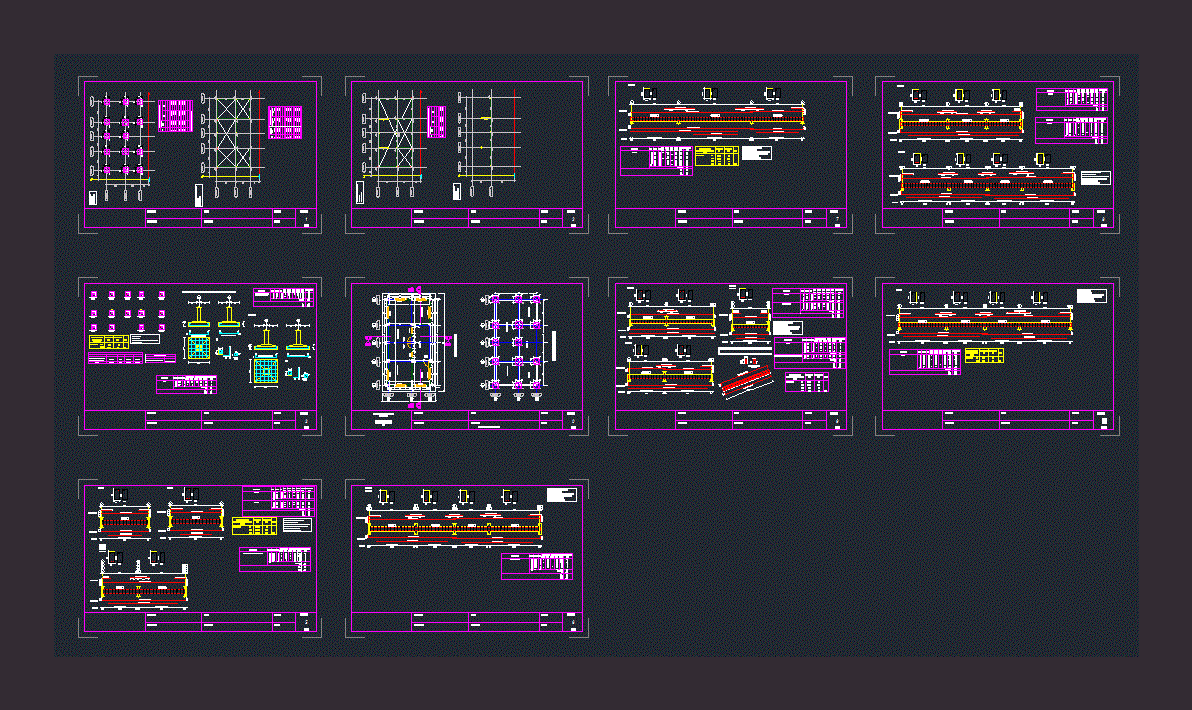The image size is (1192, 710).
Task: Click the magenta schedule table beside the footing plan
Action: coord(176,116)
